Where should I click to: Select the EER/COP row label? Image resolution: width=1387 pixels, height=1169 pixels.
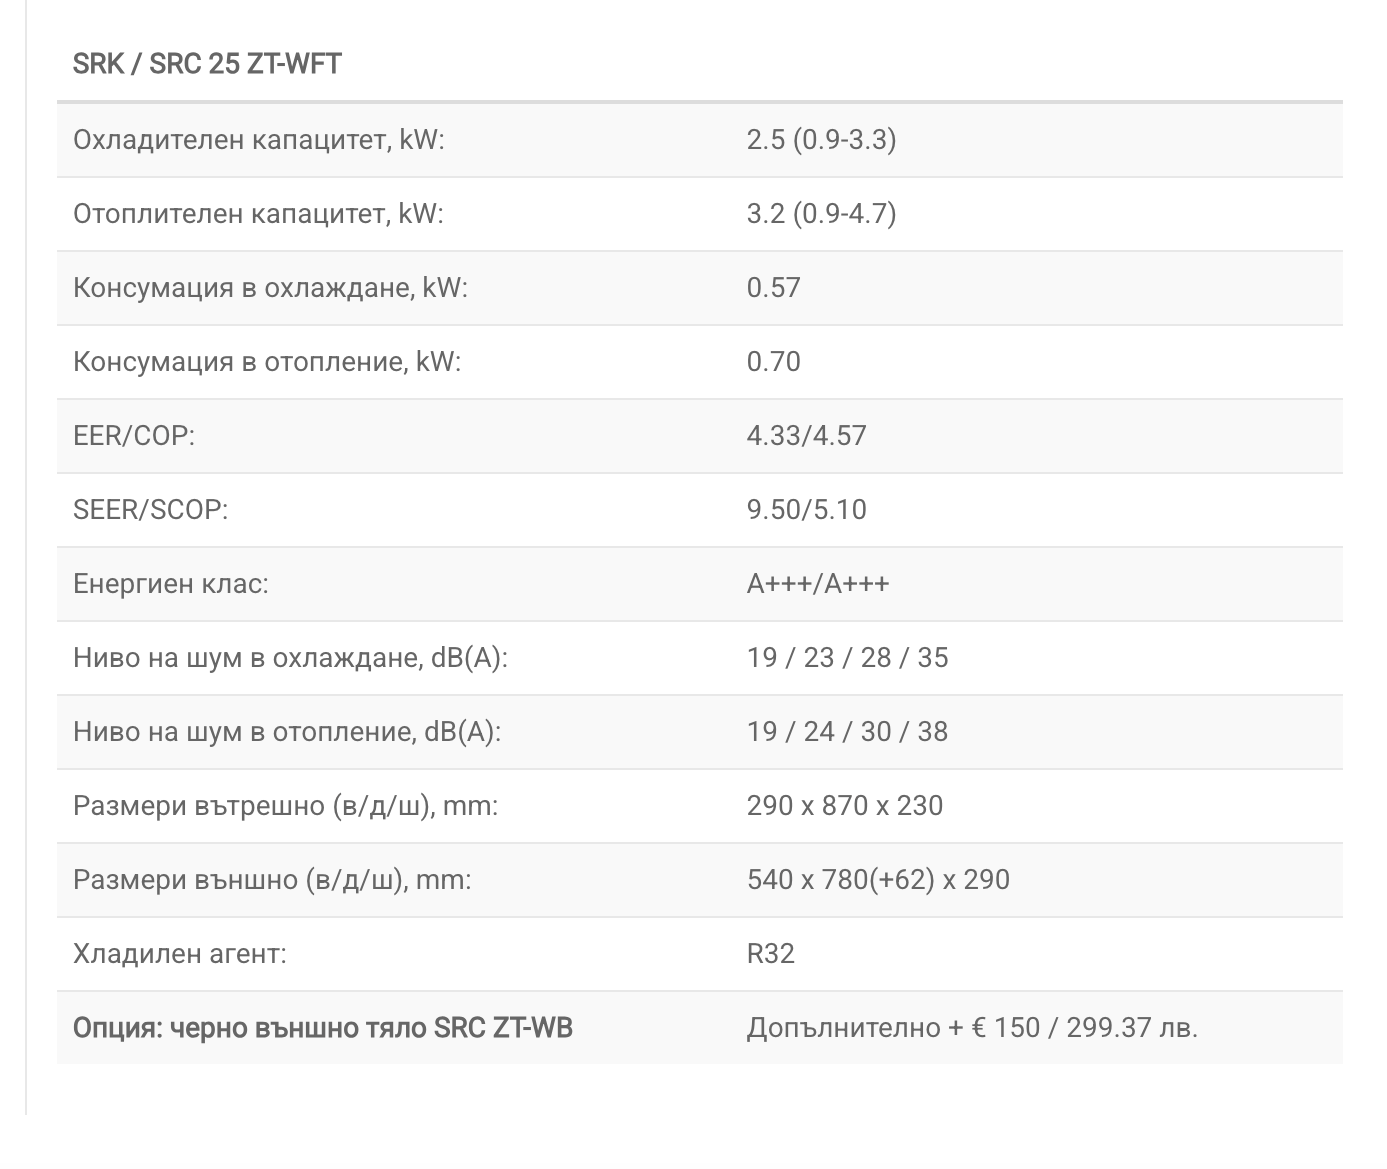click(134, 435)
